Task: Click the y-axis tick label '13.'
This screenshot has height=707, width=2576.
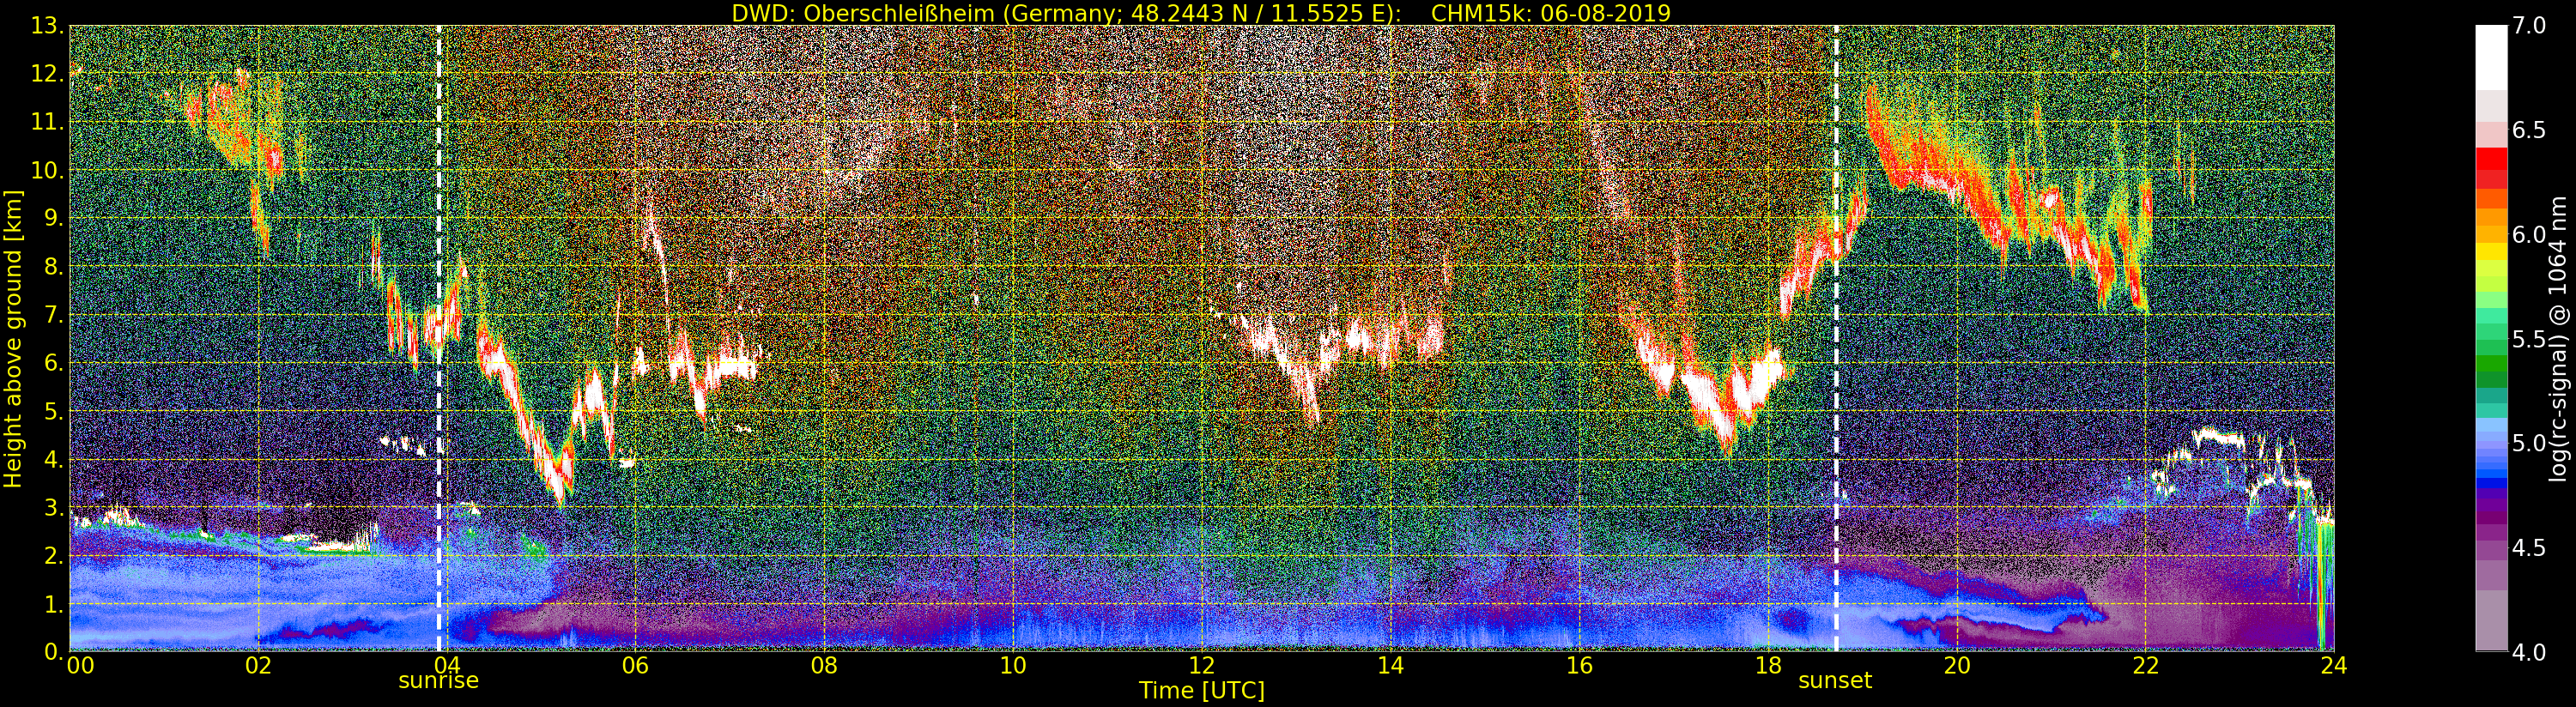Action: pos(48,26)
